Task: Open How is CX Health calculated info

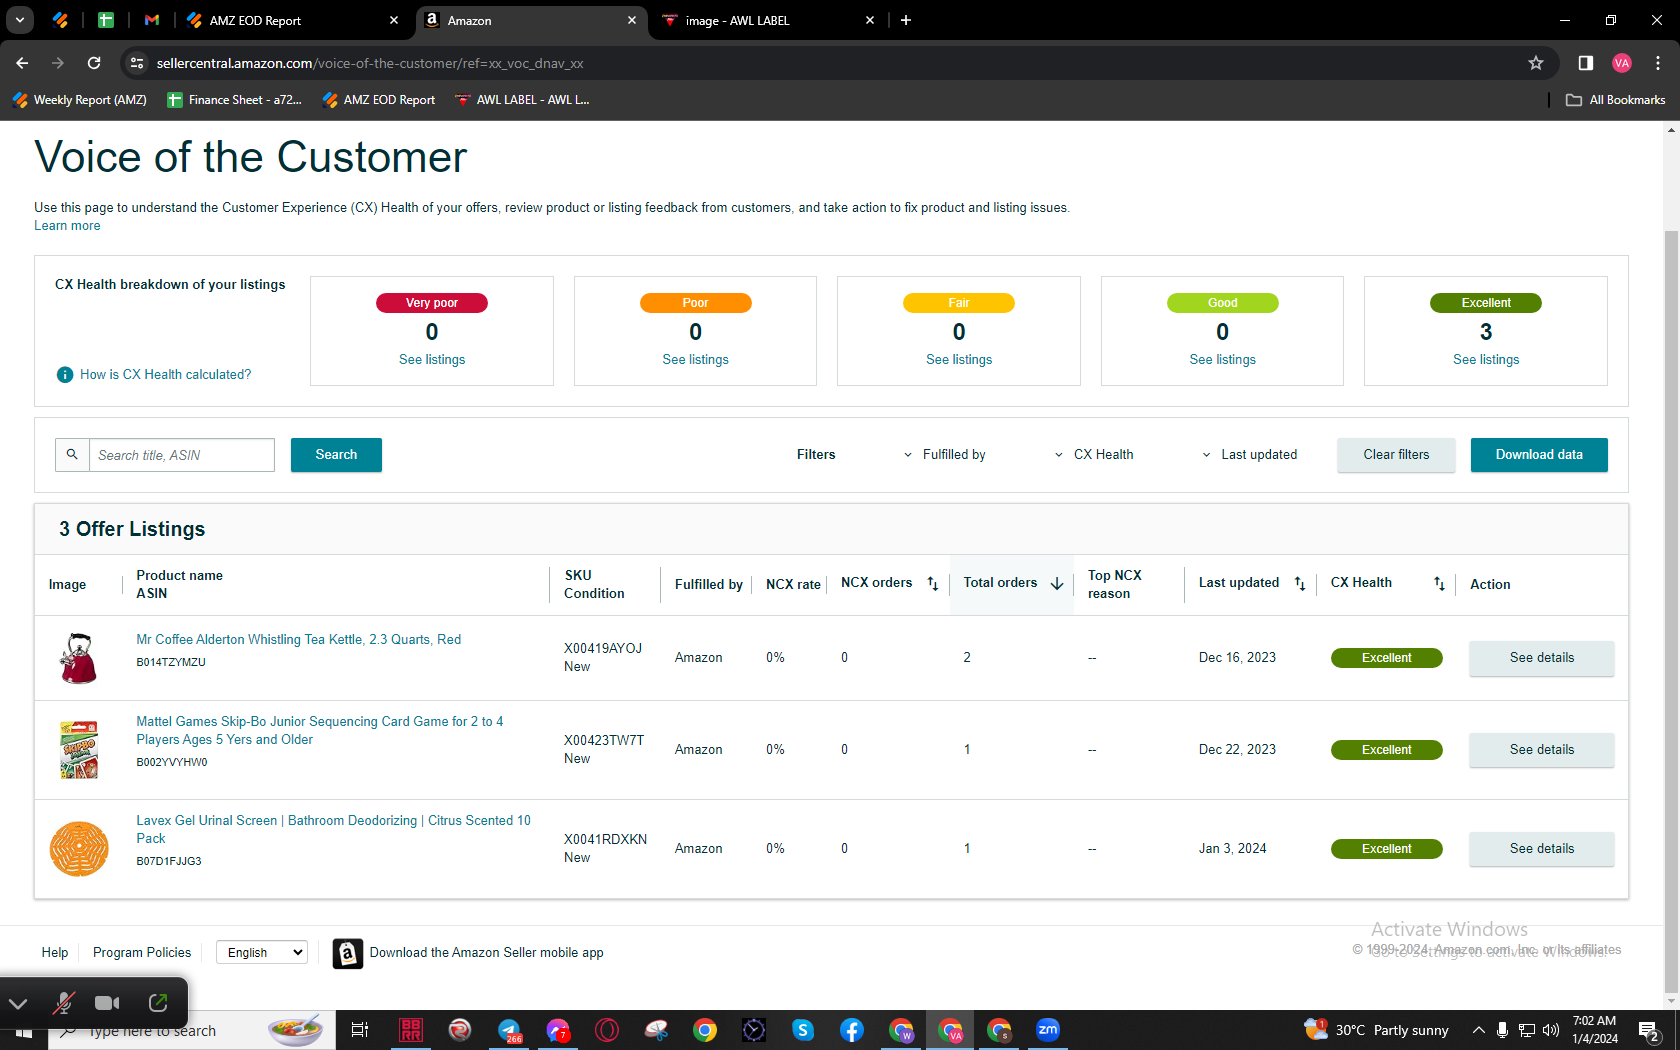Action: 155,375
